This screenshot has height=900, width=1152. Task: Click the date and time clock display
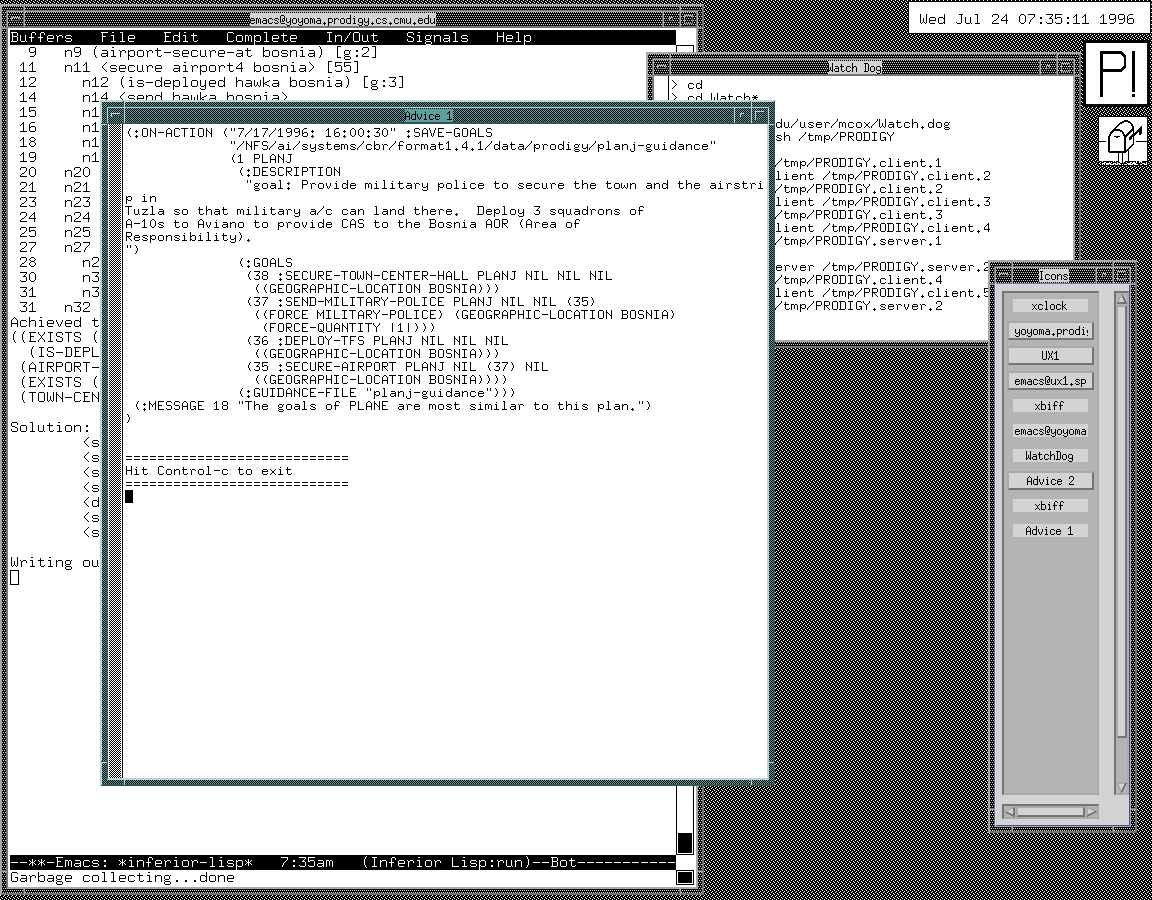pyautogui.click(x=1027, y=19)
